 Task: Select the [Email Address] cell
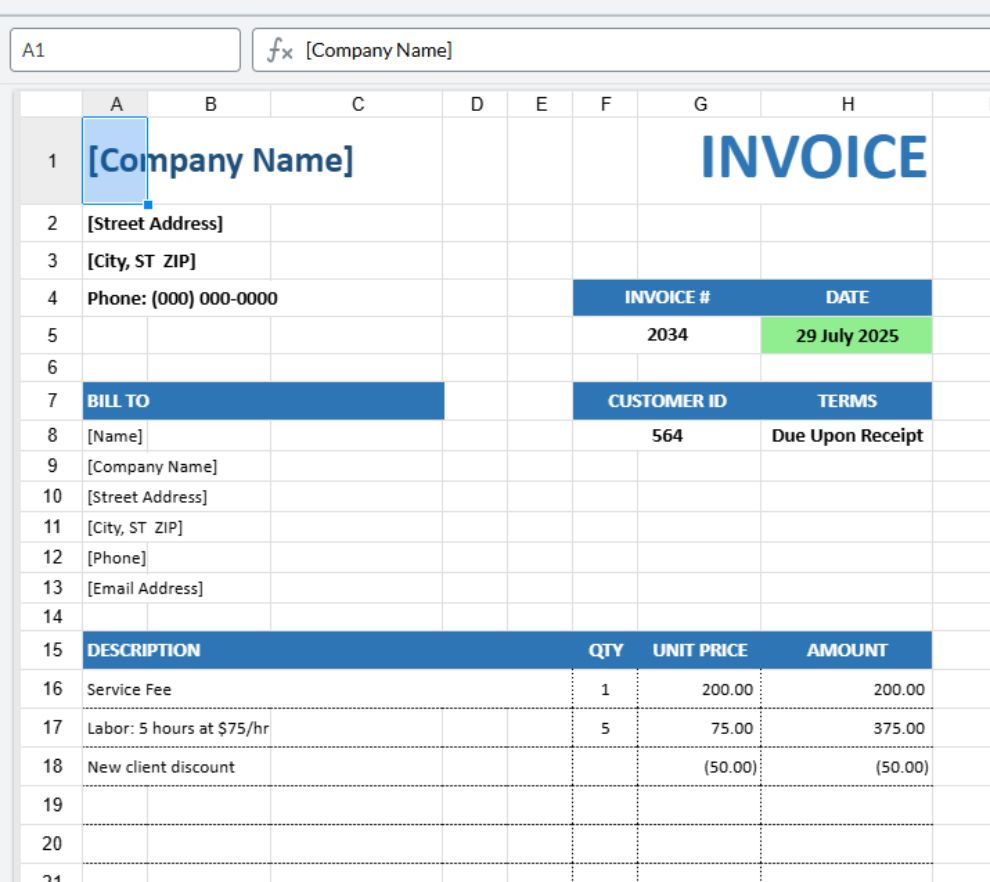[x=145, y=588]
